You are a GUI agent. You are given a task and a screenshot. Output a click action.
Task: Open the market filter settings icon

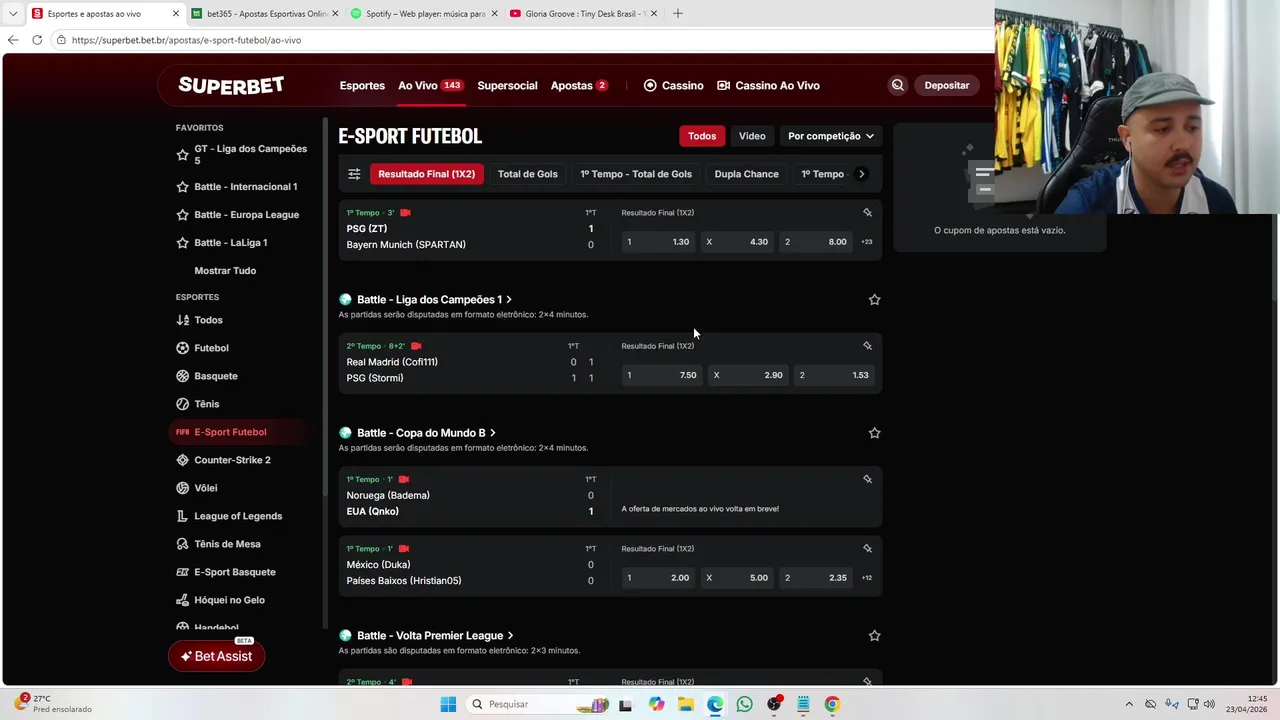click(354, 174)
